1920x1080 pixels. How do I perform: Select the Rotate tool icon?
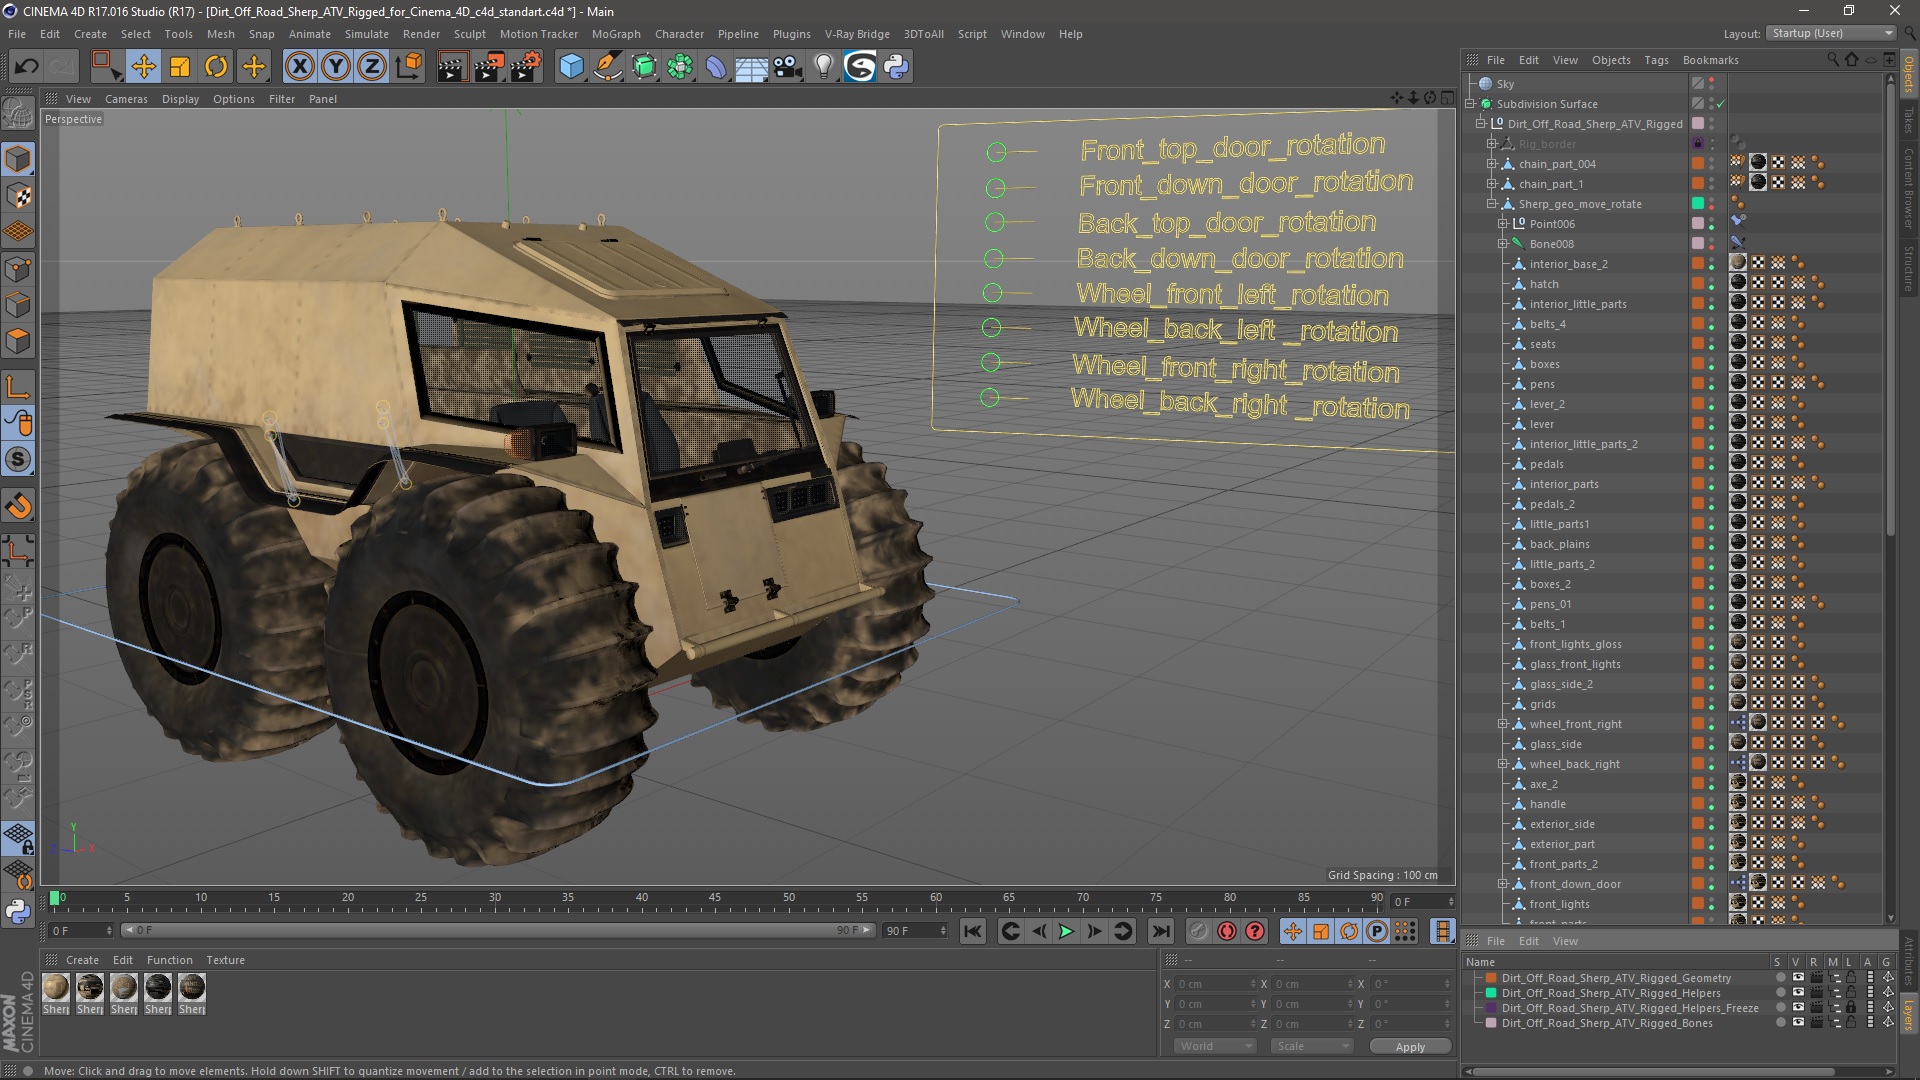click(216, 67)
